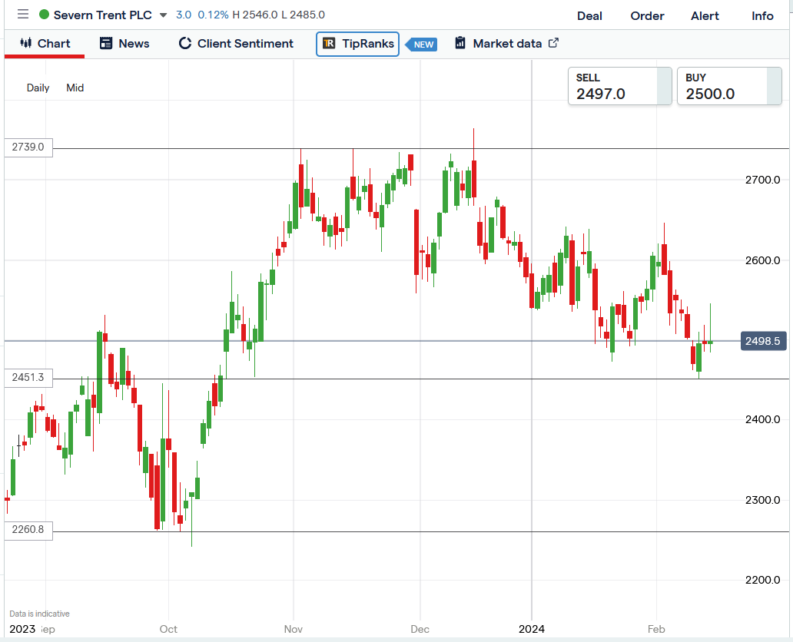
Task: Click the Client Sentiment circular icon
Action: pyautogui.click(x=185, y=44)
